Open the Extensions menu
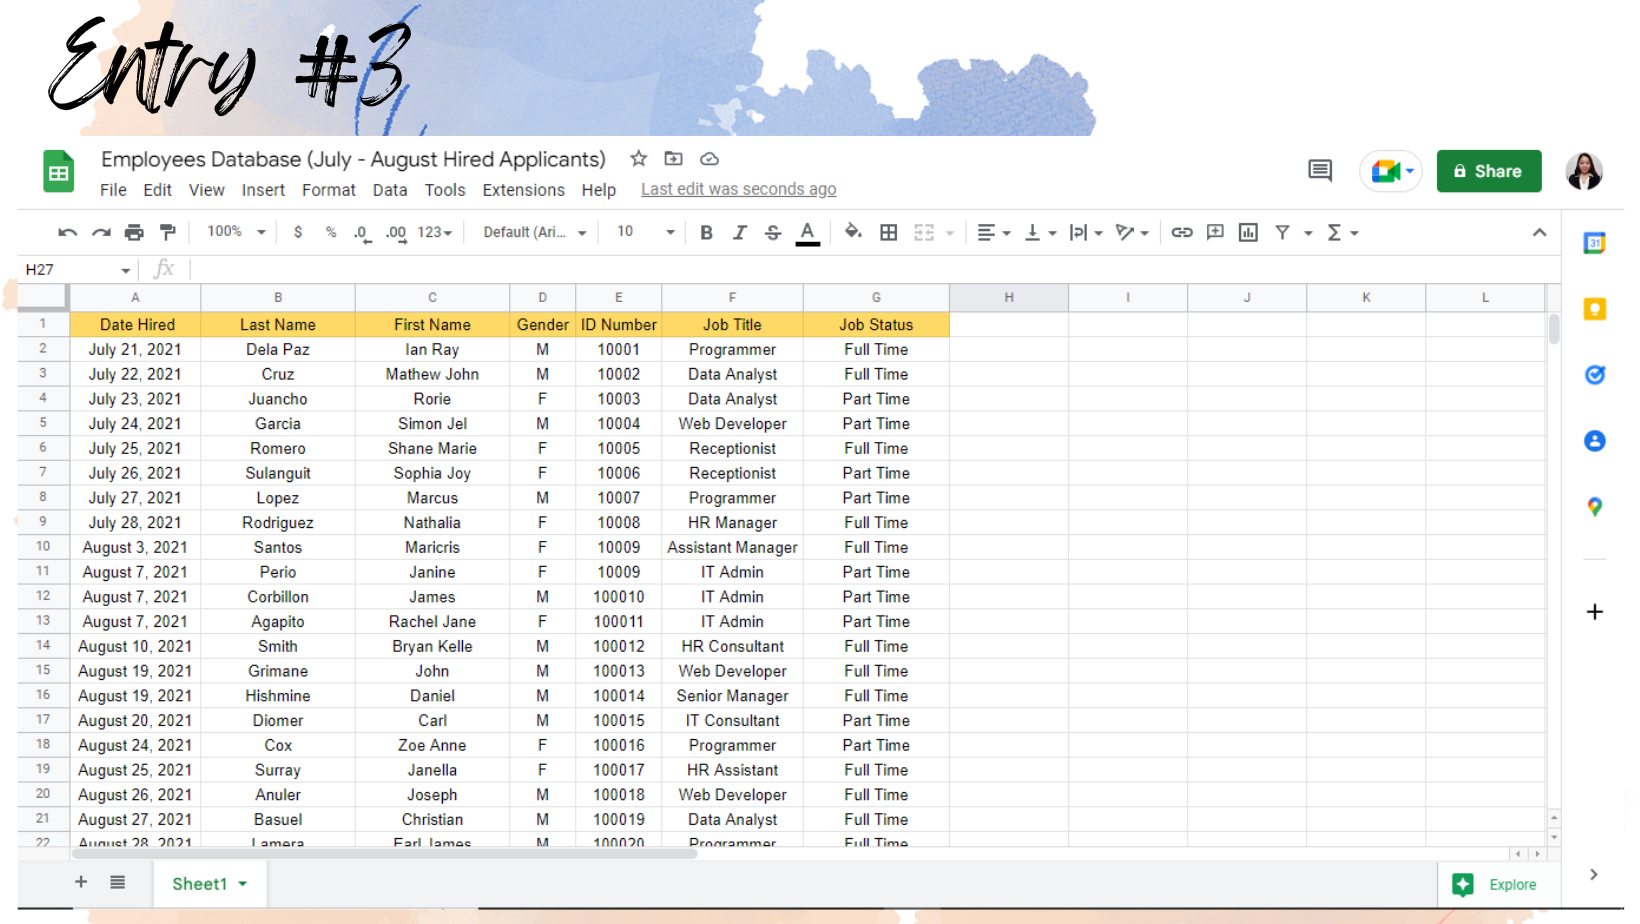 click(524, 190)
